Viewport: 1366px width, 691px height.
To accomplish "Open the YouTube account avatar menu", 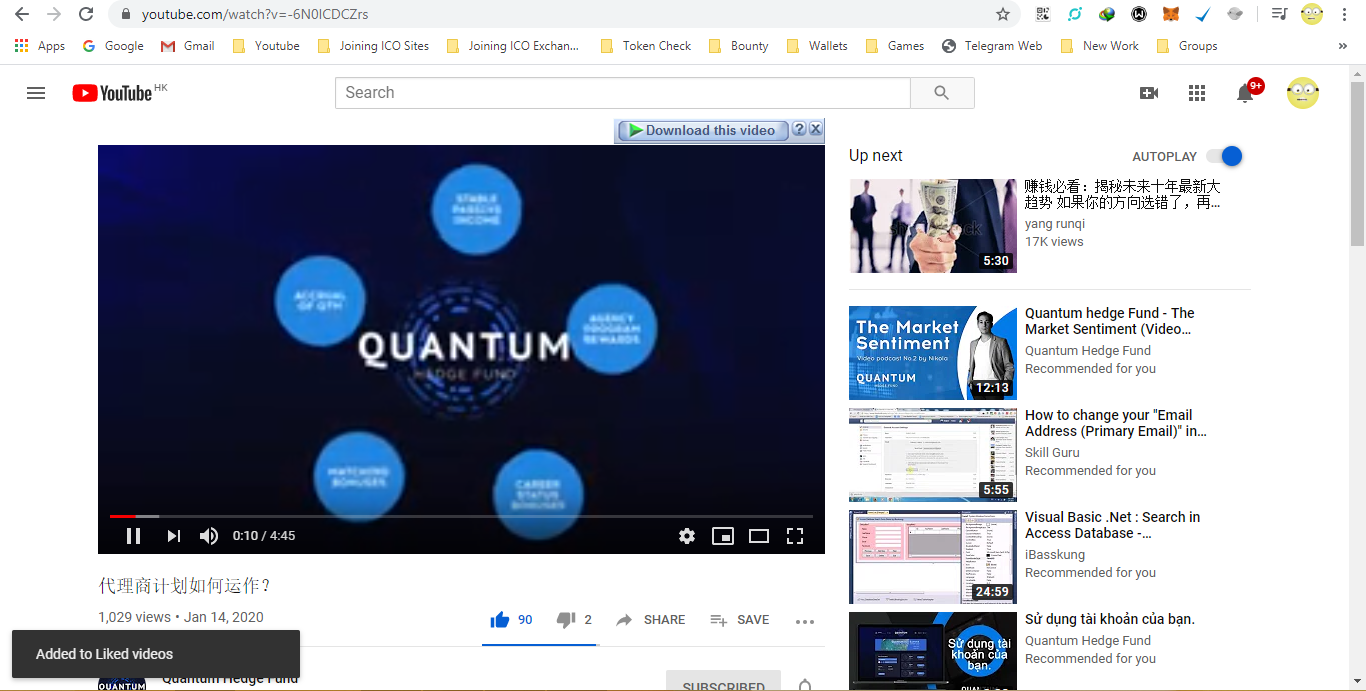I will (x=1303, y=93).
